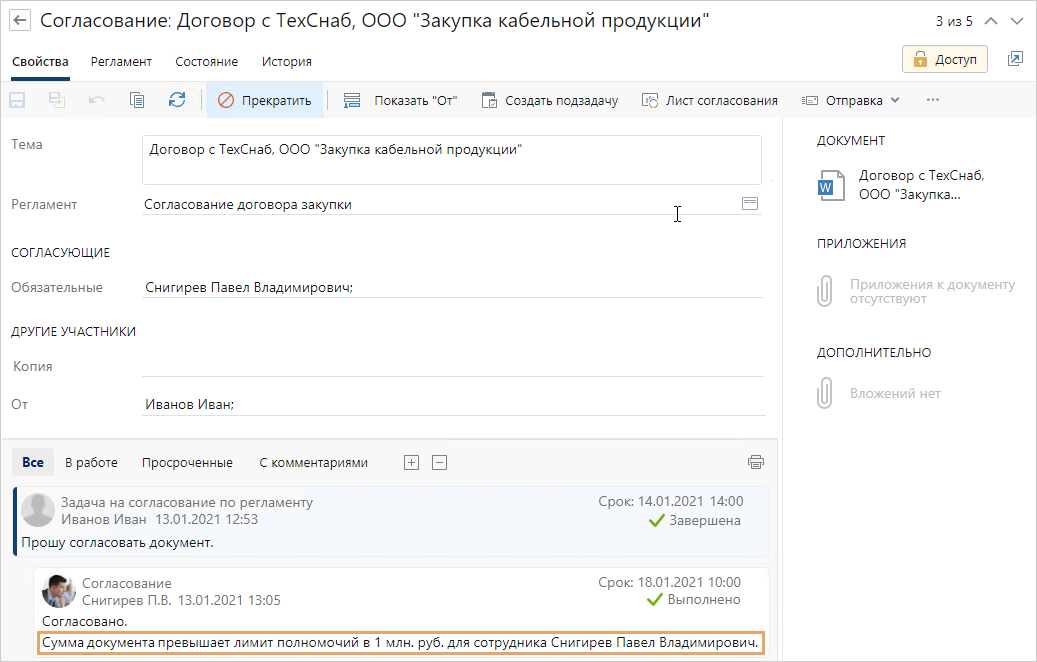Viewport: 1037px width, 662px height.
Task: Open the Лист согласования toolbar button
Action: [x=710, y=100]
